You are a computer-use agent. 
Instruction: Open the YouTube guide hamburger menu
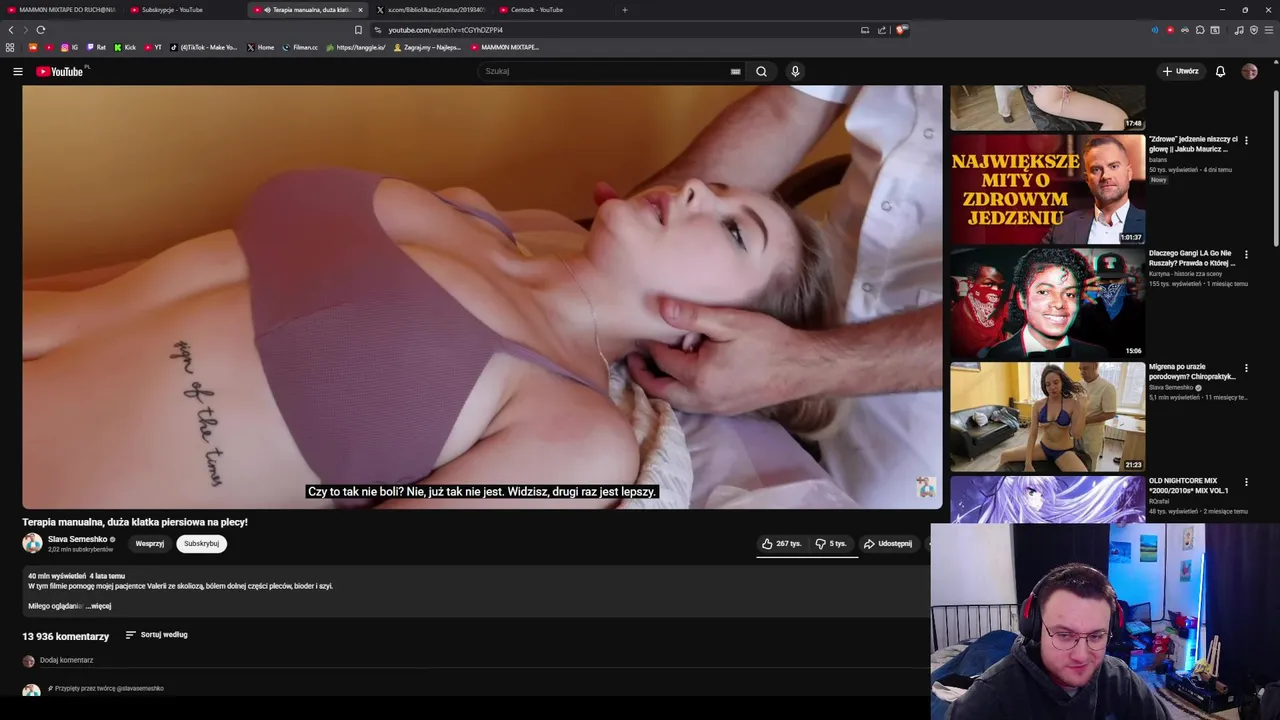point(17,71)
